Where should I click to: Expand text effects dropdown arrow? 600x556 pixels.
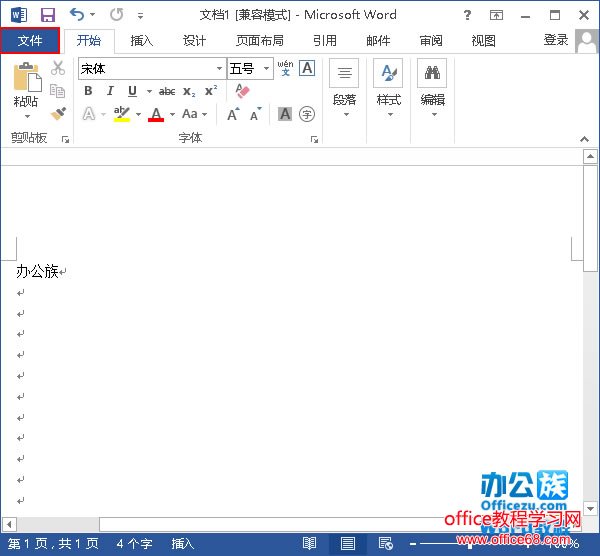coord(103,114)
